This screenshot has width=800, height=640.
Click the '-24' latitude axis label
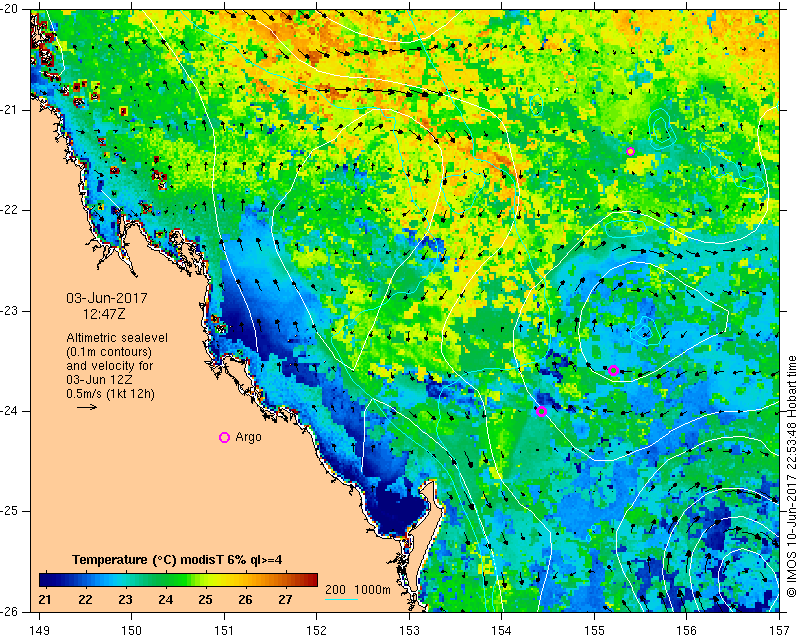click(x=9, y=411)
